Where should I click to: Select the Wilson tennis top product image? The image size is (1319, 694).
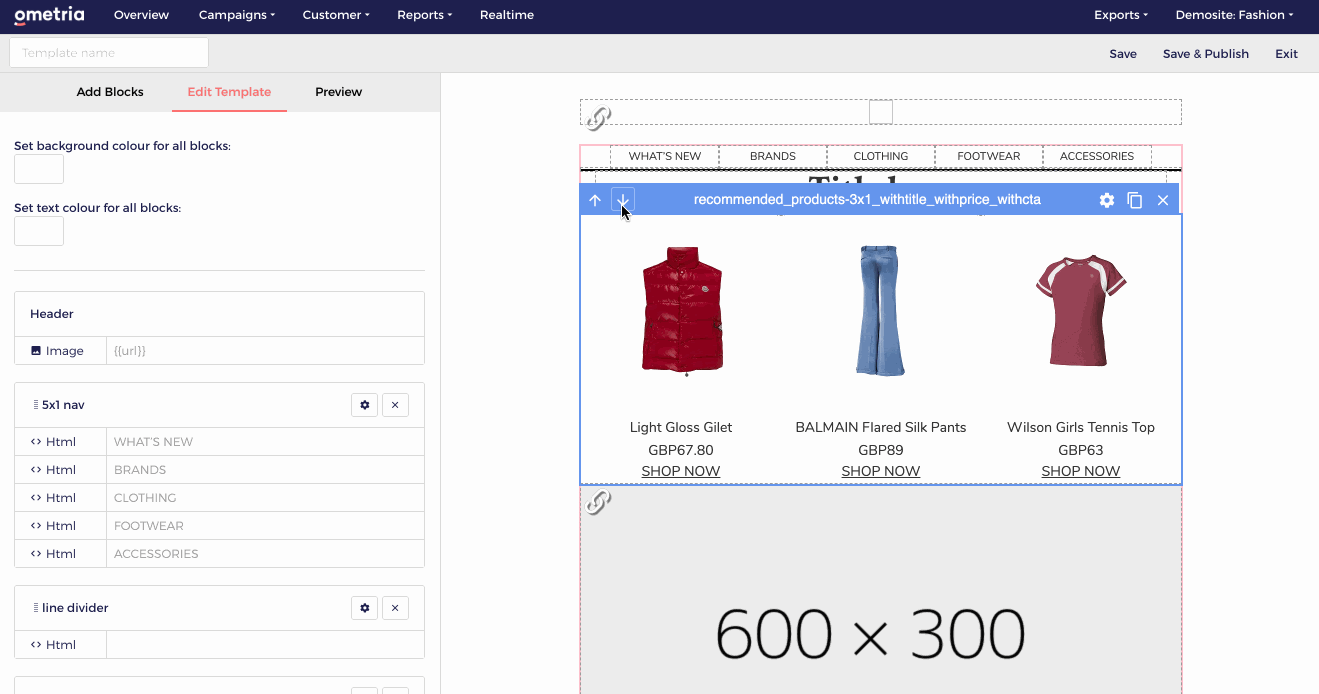click(1081, 310)
